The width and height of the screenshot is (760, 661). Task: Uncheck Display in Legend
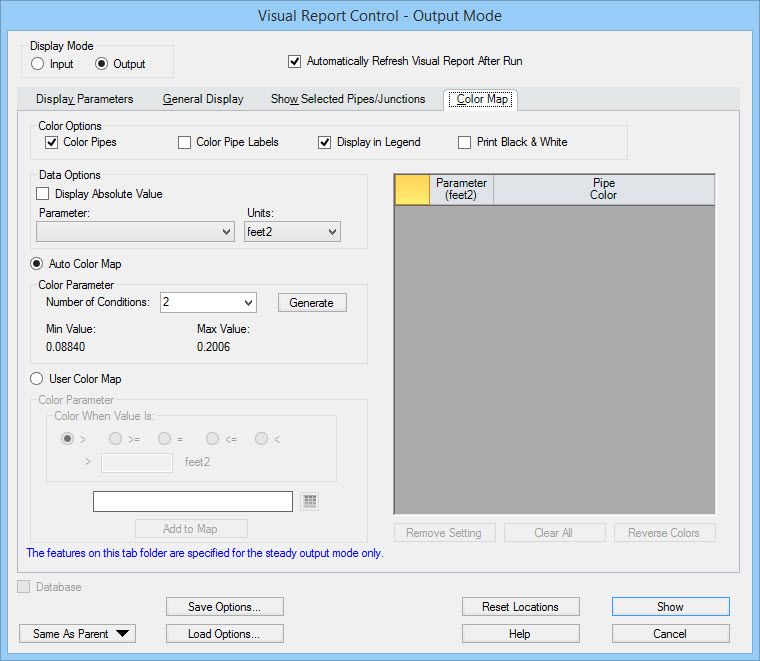point(324,142)
